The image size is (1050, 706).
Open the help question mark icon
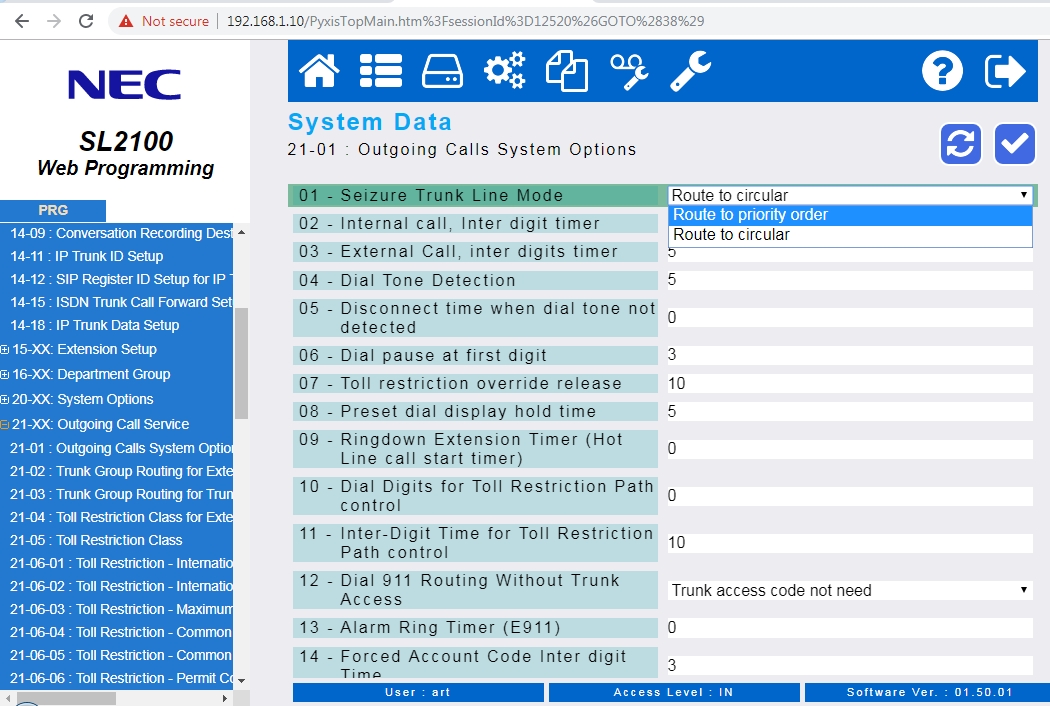click(942, 71)
